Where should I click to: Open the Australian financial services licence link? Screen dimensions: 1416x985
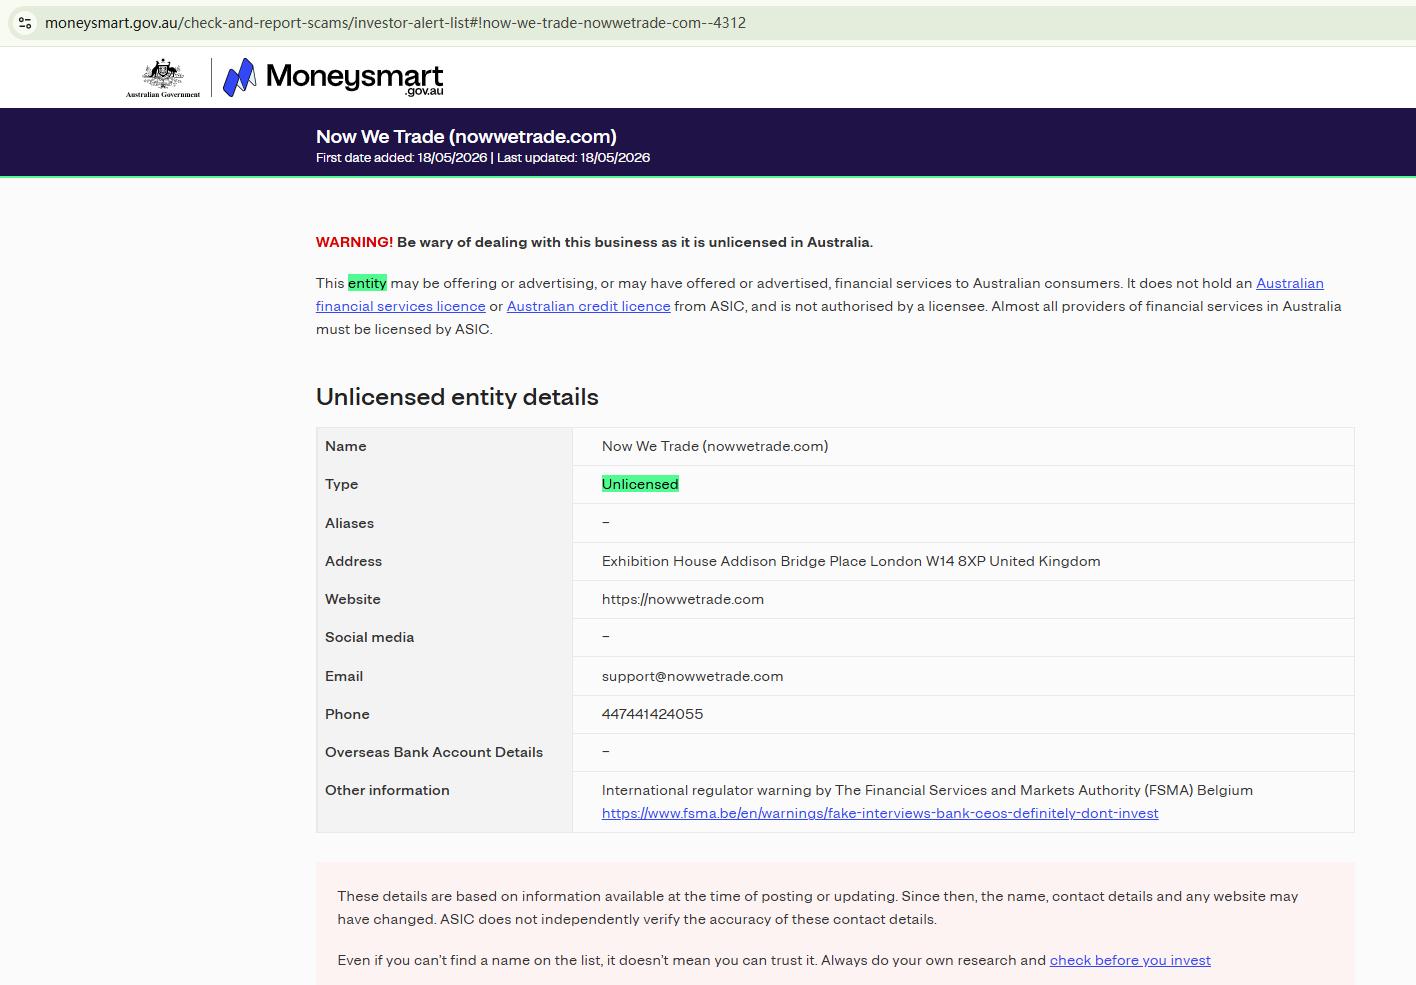[820, 295]
